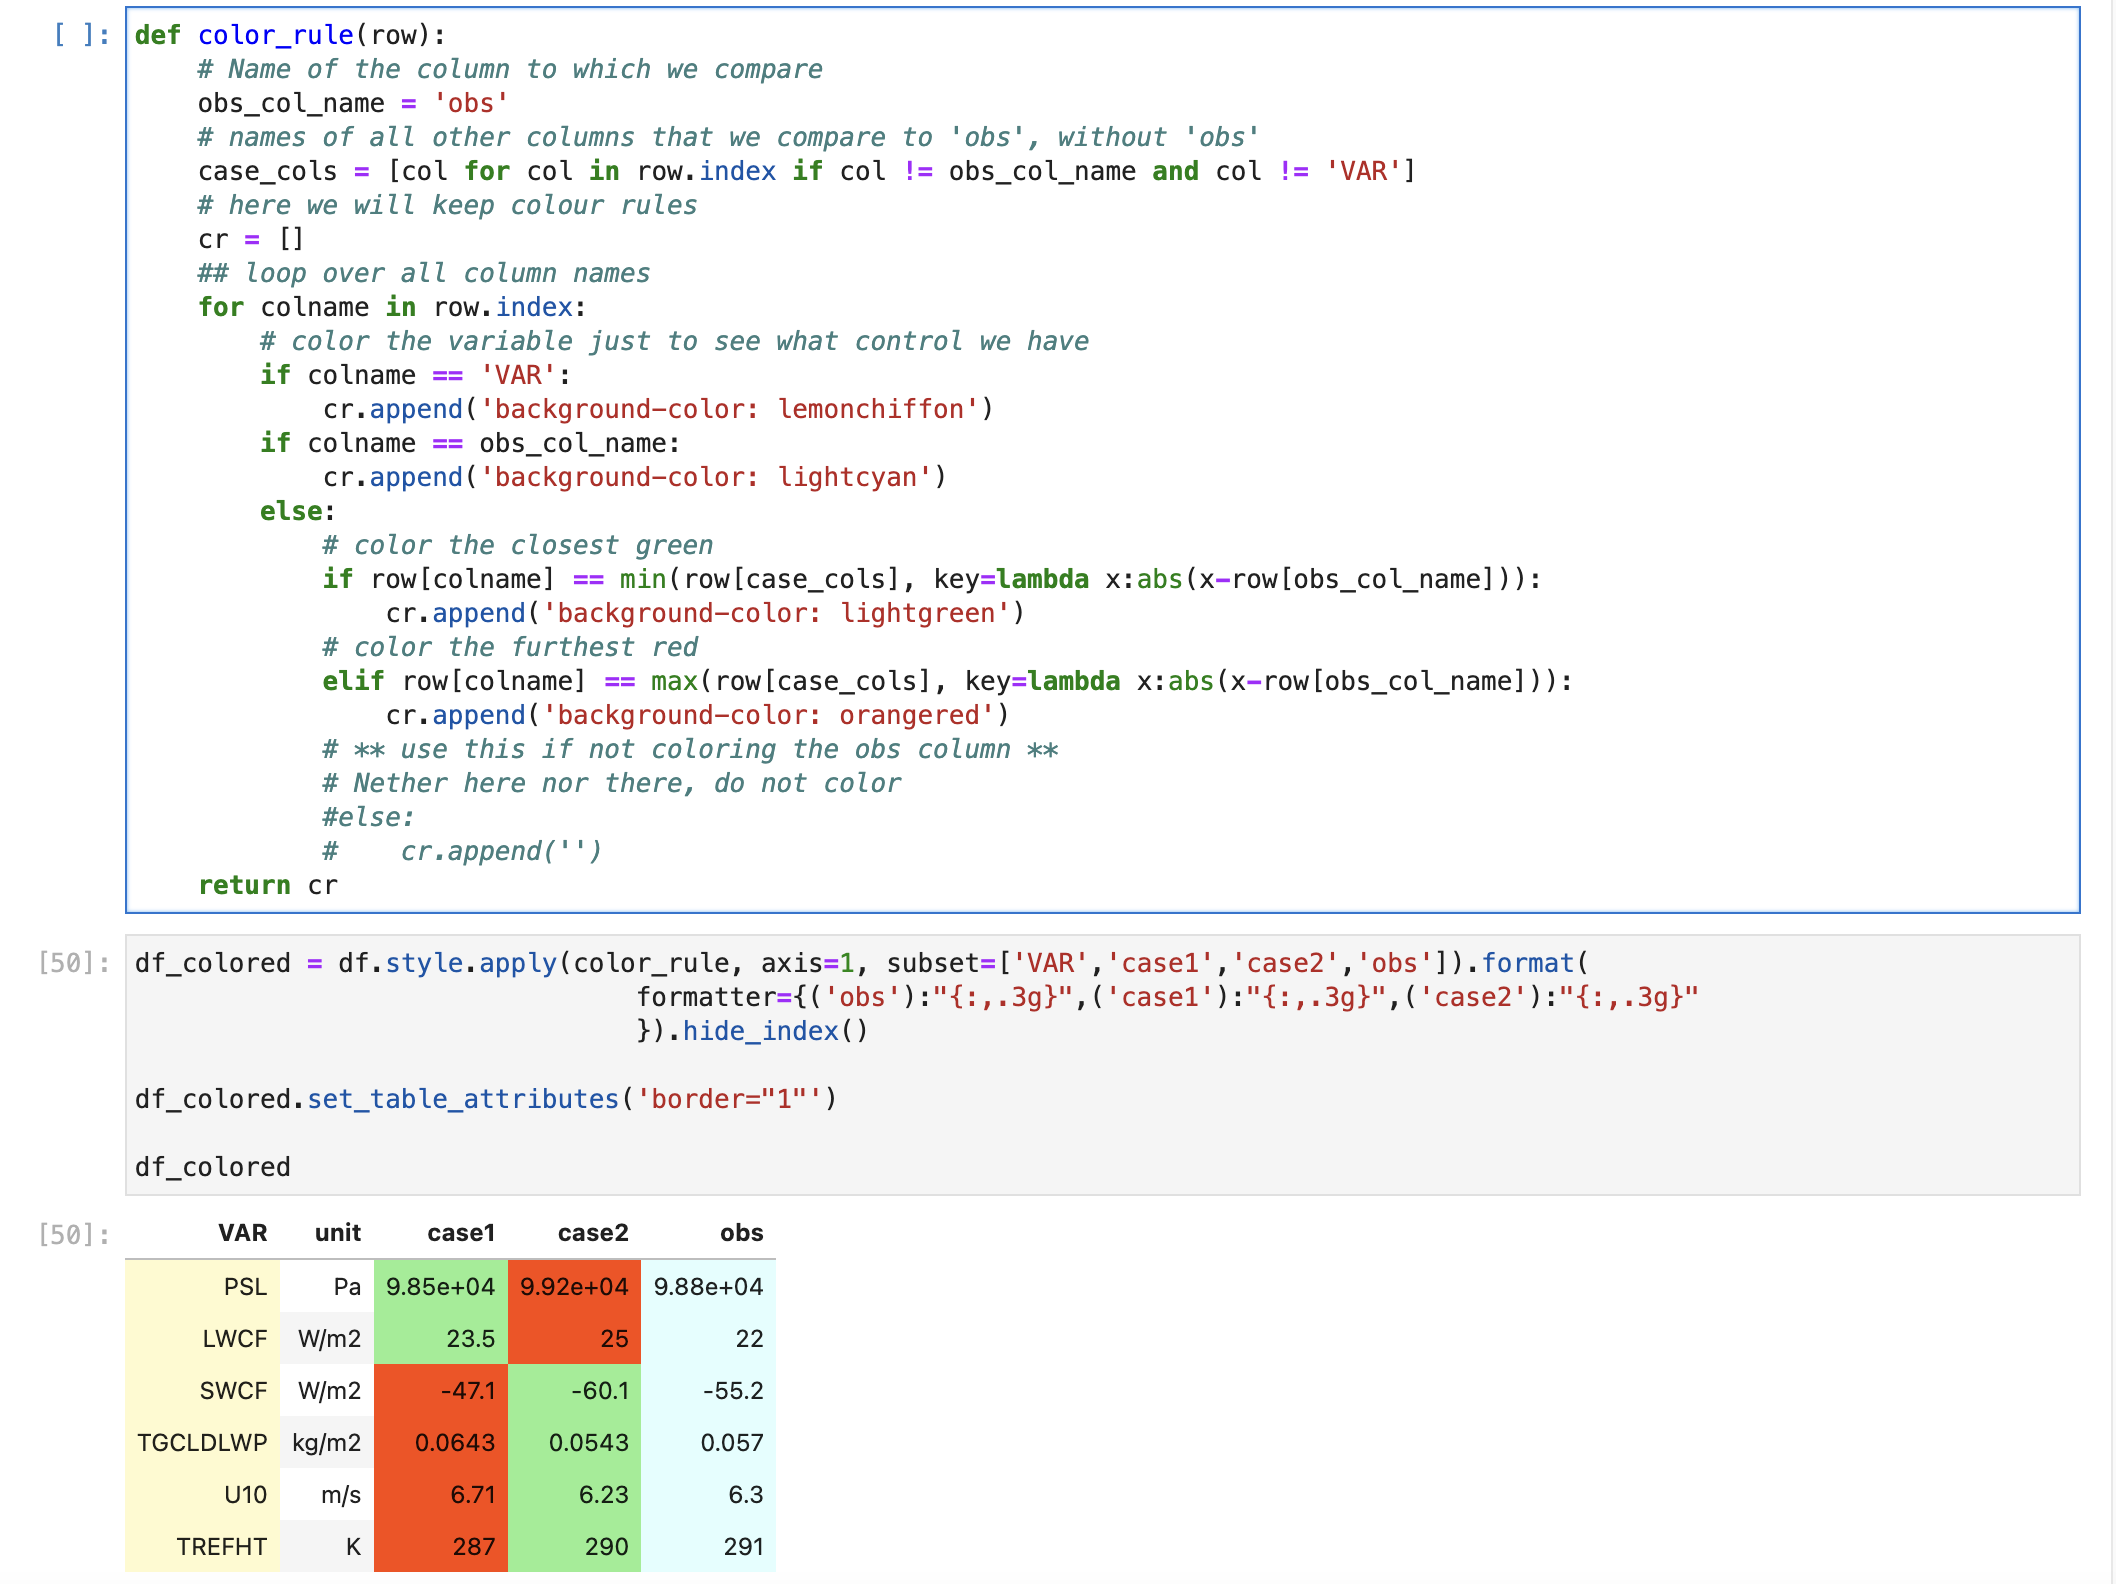
Task: Select the TREFHT variable cell
Action: (x=203, y=1546)
